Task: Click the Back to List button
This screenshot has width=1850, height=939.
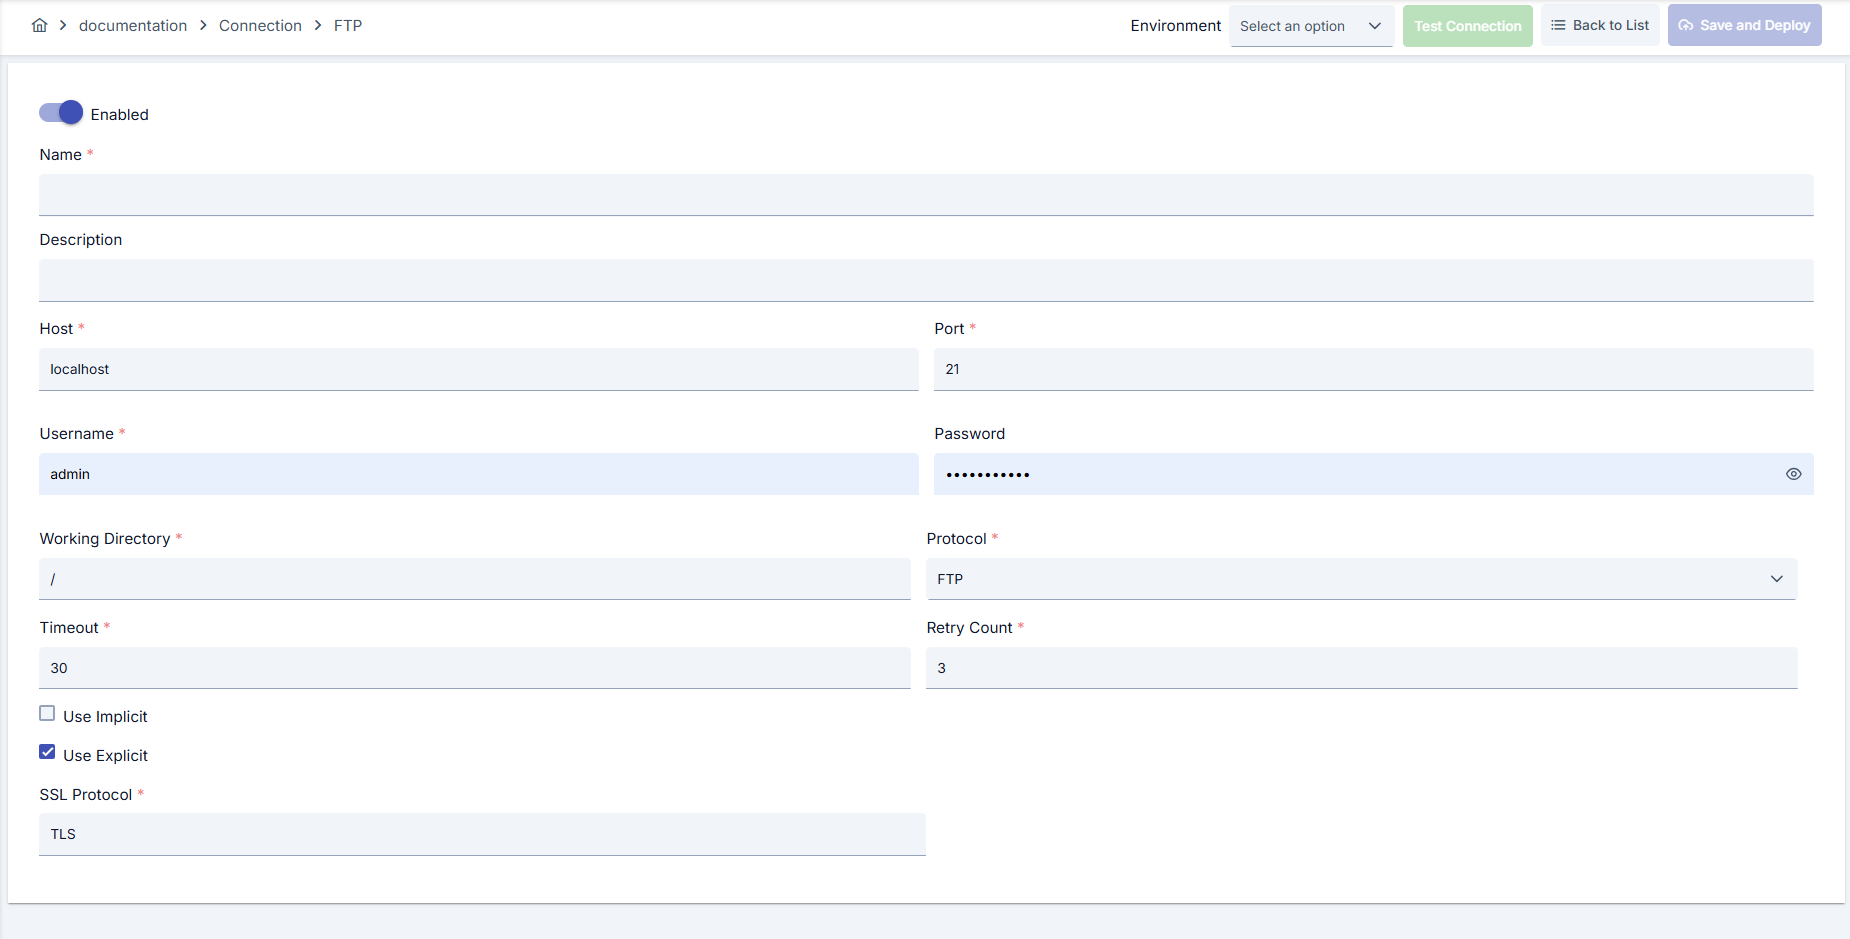Action: click(x=1600, y=25)
